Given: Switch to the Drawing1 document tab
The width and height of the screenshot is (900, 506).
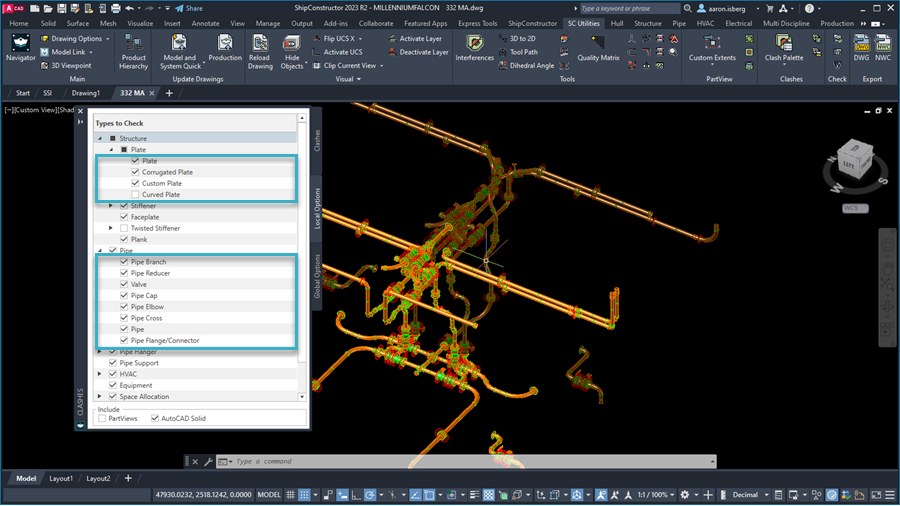Looking at the screenshot, I should click(86, 93).
